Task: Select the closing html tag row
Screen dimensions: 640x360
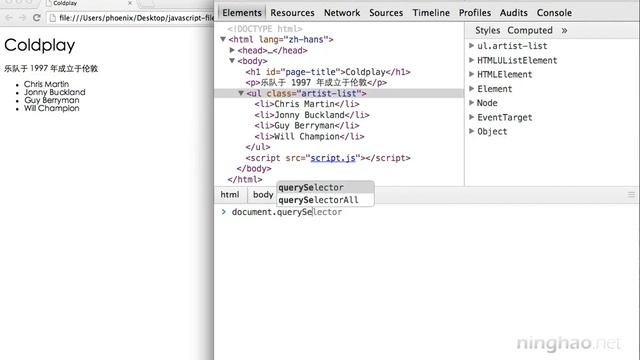Action: [x=245, y=179]
